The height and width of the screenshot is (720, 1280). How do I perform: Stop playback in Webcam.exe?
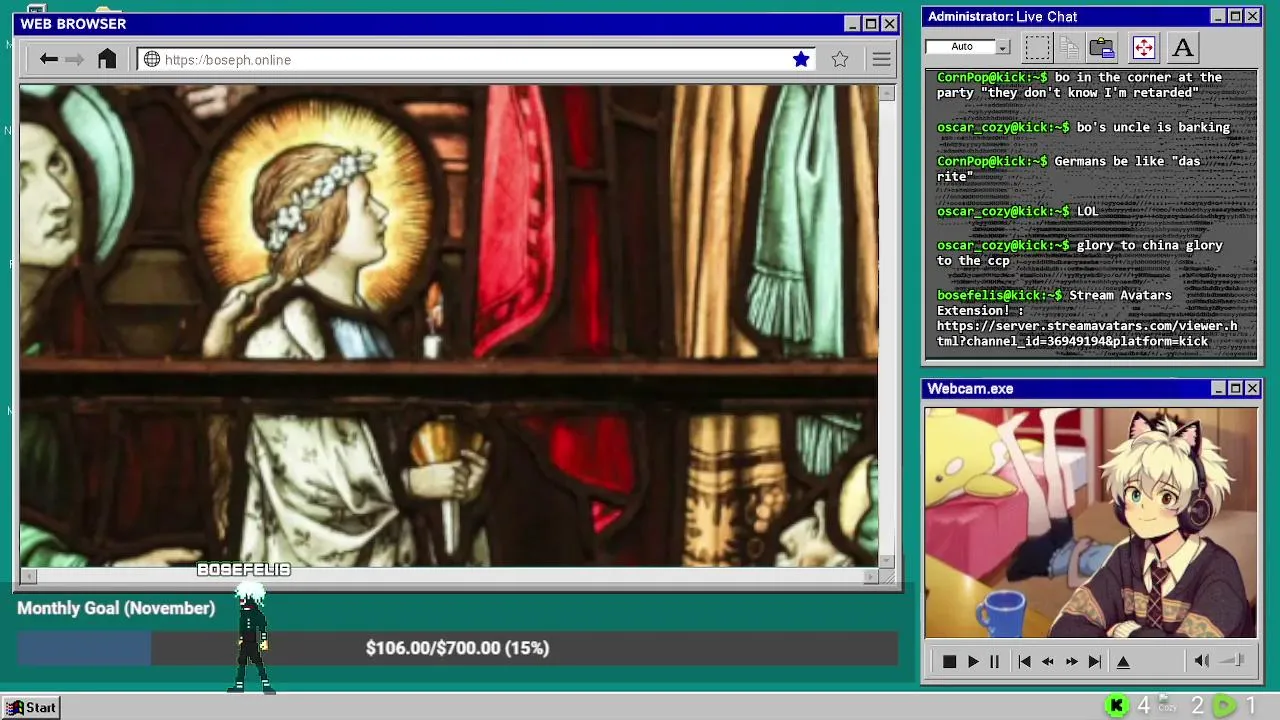(949, 661)
